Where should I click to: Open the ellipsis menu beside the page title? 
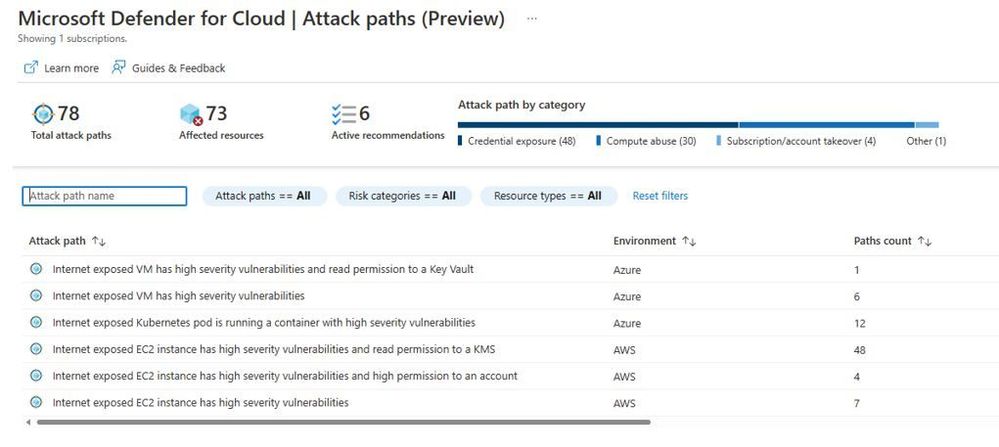(532, 18)
